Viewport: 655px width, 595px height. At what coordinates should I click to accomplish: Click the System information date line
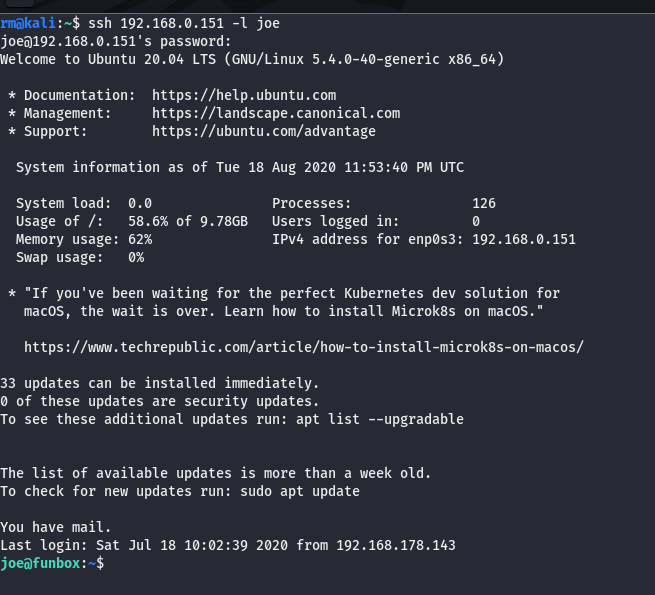point(240,167)
